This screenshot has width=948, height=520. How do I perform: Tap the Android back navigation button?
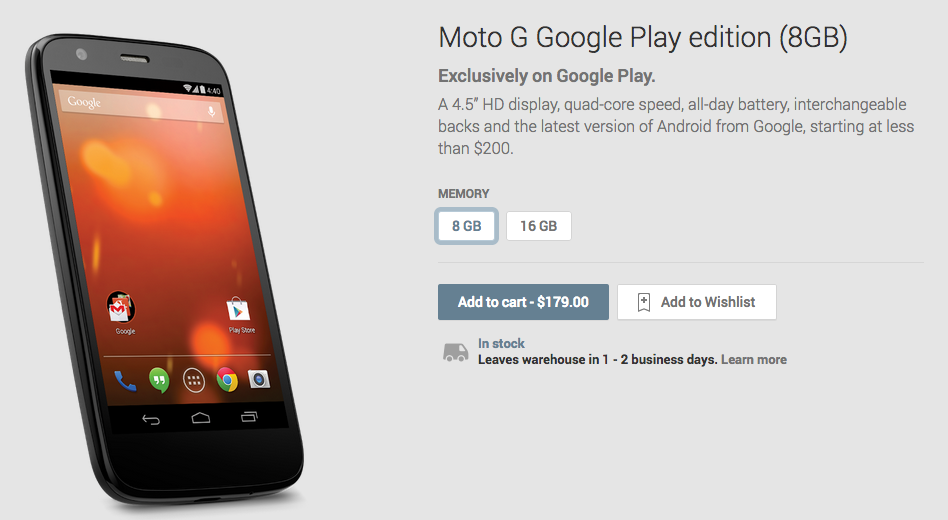coord(151,420)
